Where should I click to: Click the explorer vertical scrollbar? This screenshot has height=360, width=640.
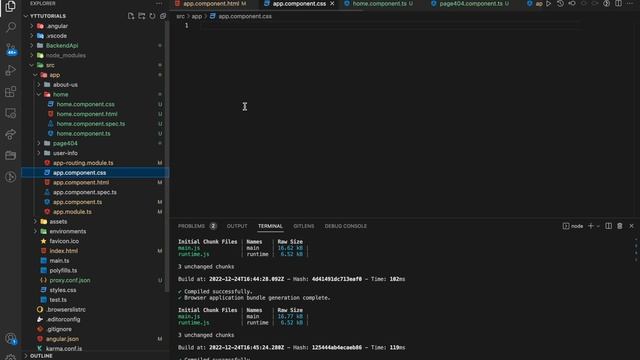click(167, 156)
